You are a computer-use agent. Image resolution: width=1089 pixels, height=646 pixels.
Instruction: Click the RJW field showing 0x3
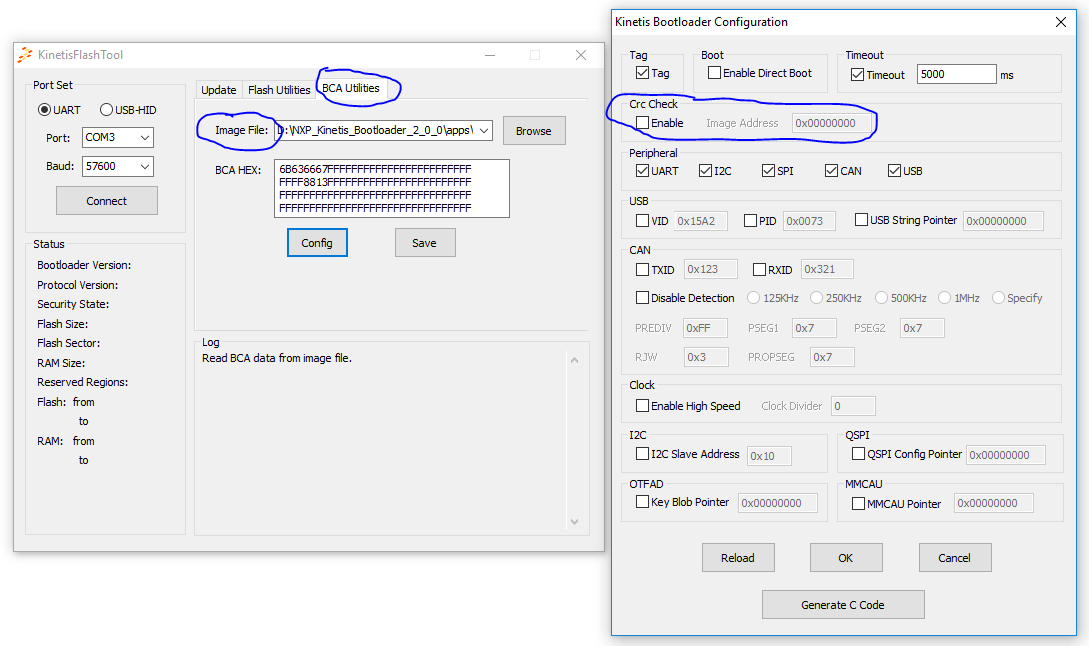(706, 357)
